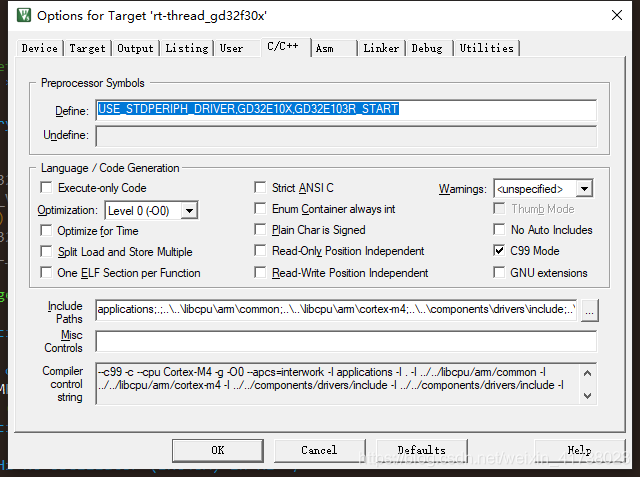Click the Cancel button
Viewport: 640px width, 477px height.
click(319, 450)
